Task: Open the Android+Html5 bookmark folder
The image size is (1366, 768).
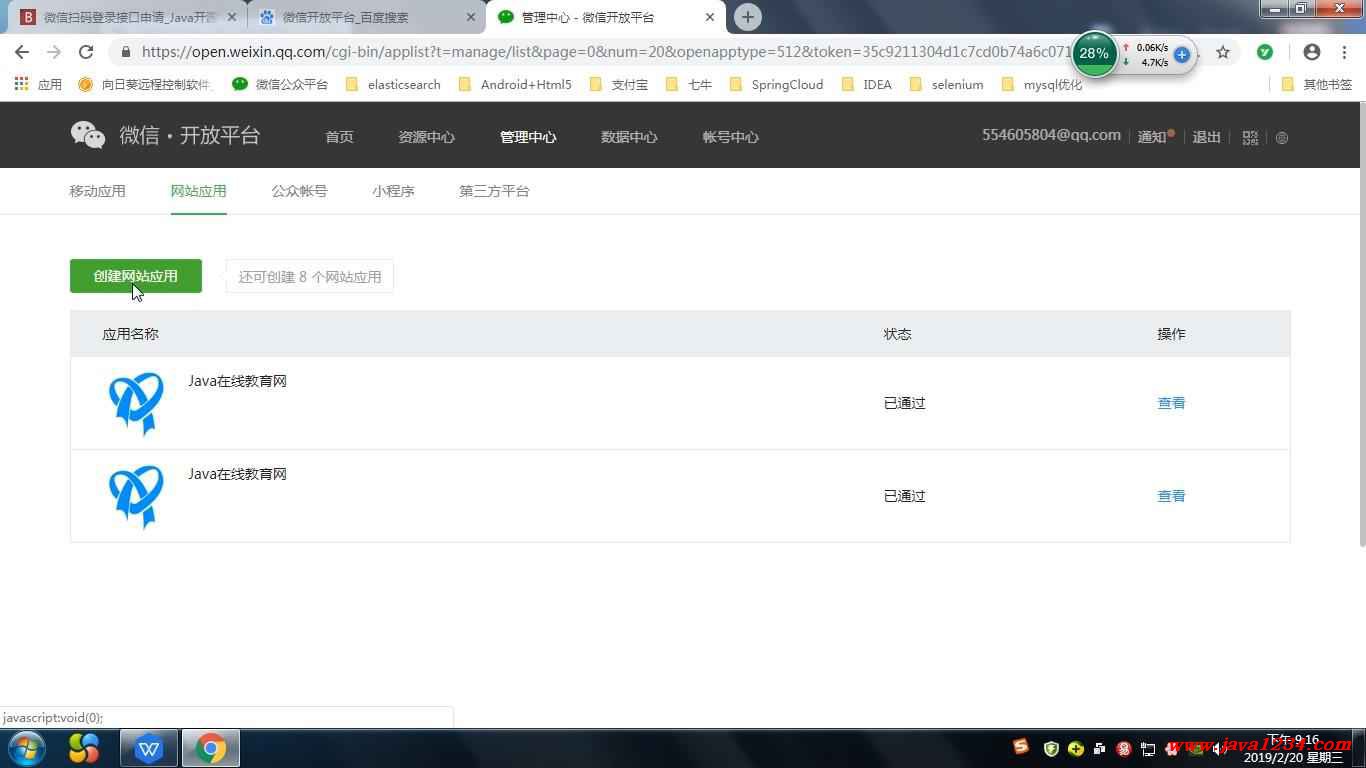Action: 515,84
